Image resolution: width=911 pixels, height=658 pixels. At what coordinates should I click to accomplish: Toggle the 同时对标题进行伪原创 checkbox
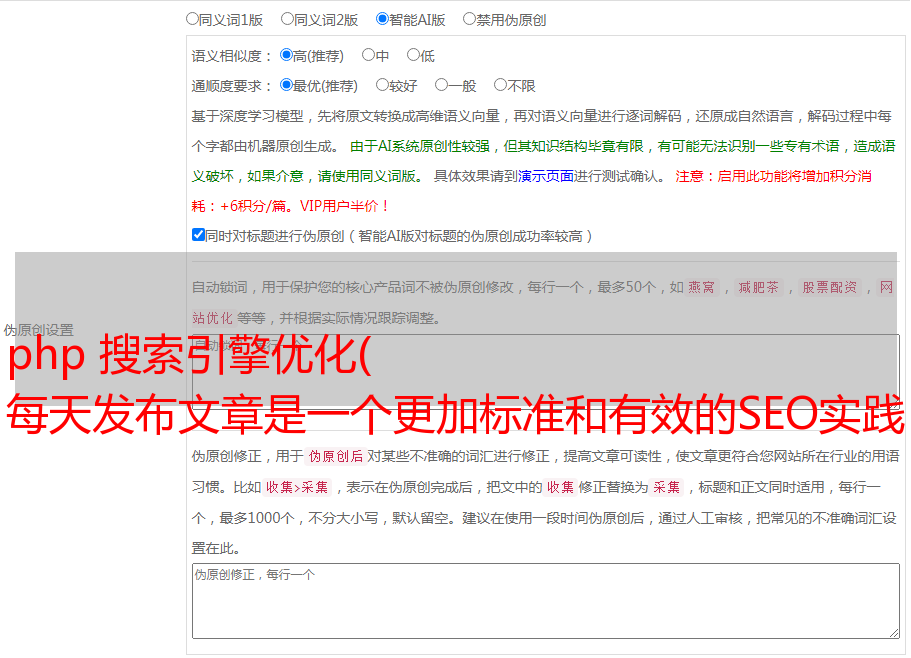(198, 235)
